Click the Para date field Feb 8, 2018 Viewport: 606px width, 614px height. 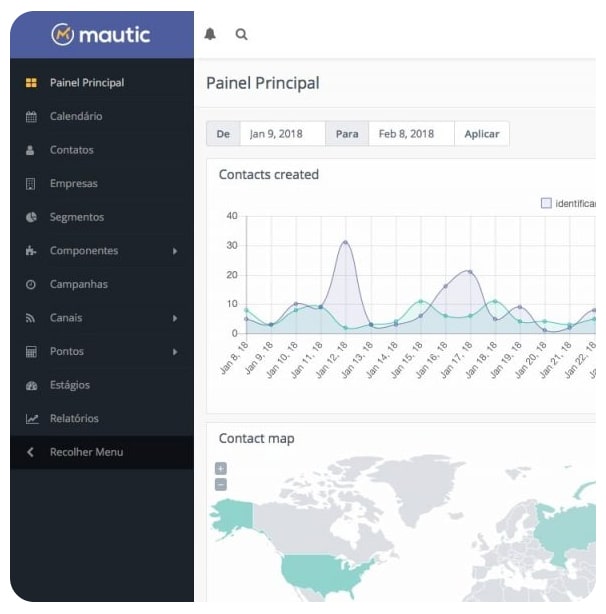(x=410, y=134)
